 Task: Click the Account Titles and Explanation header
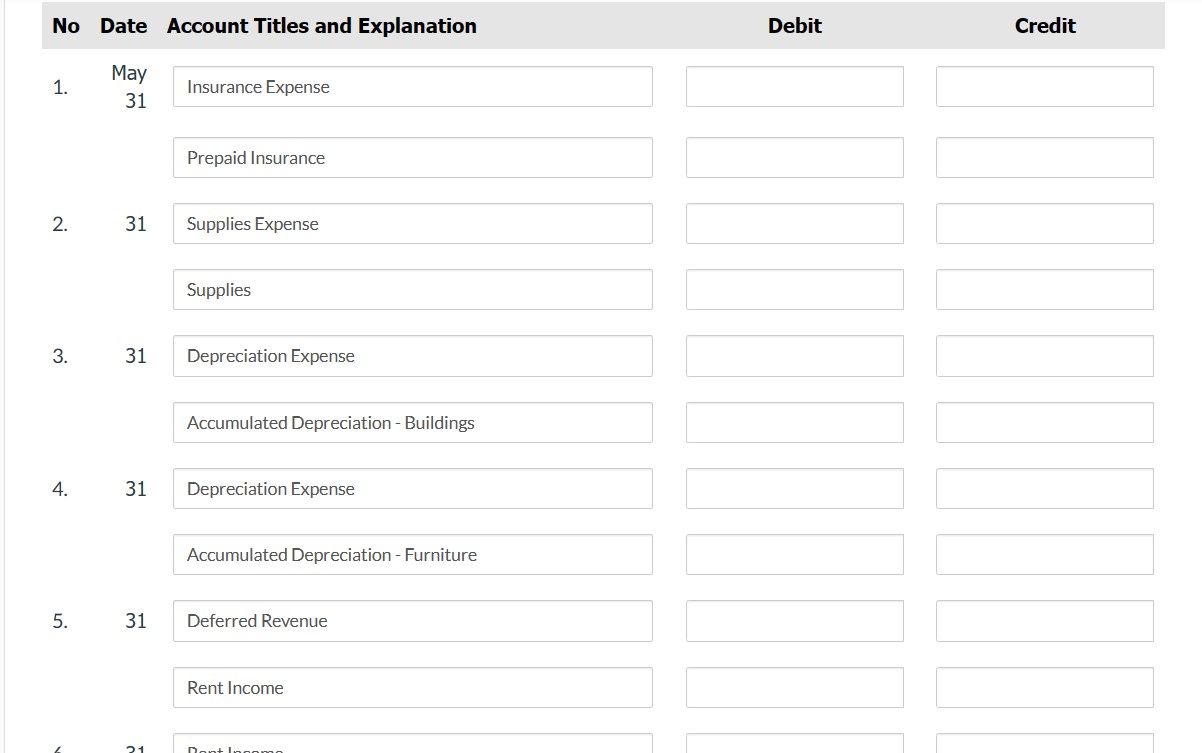pos(322,26)
